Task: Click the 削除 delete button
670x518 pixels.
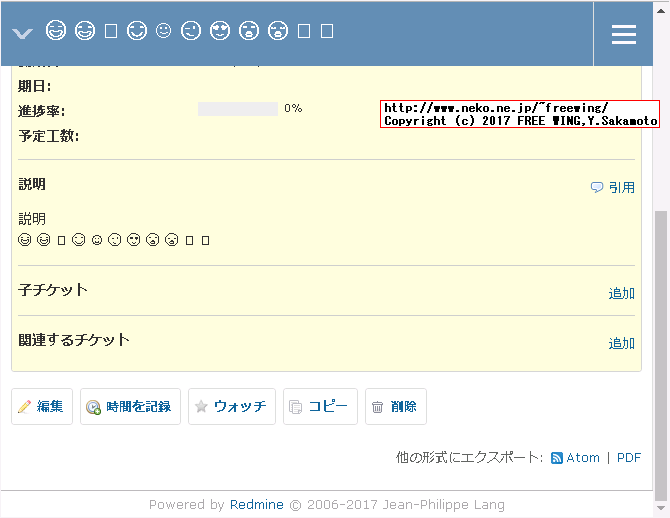Action: 396,406
